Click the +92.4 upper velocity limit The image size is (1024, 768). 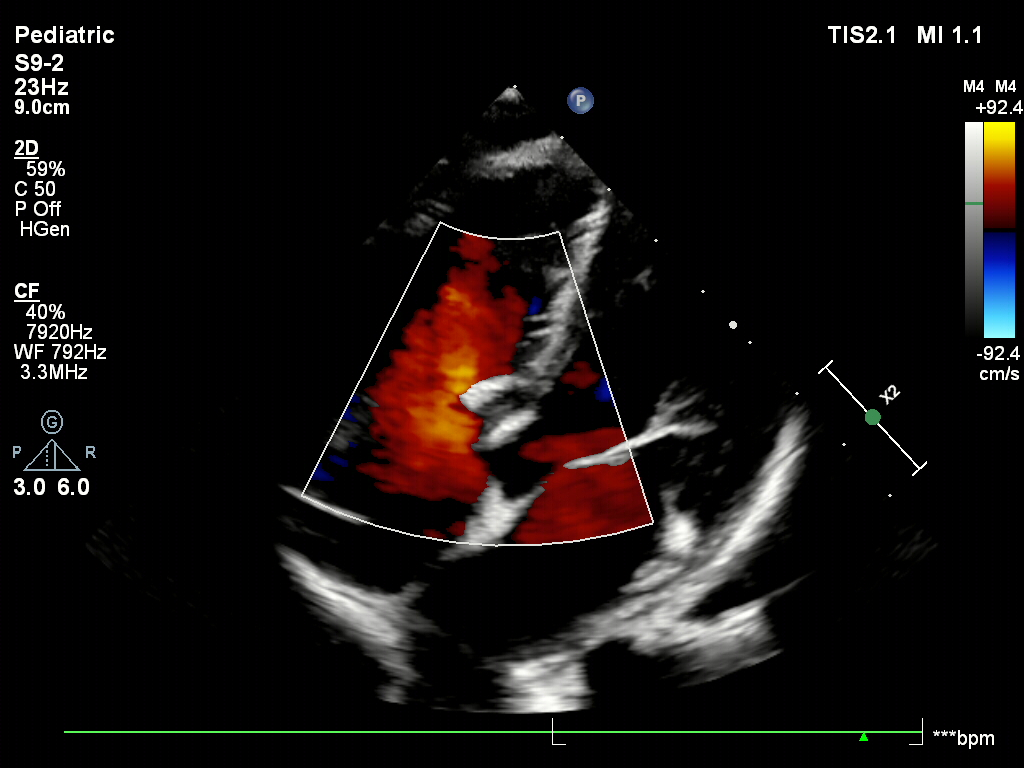pos(999,107)
